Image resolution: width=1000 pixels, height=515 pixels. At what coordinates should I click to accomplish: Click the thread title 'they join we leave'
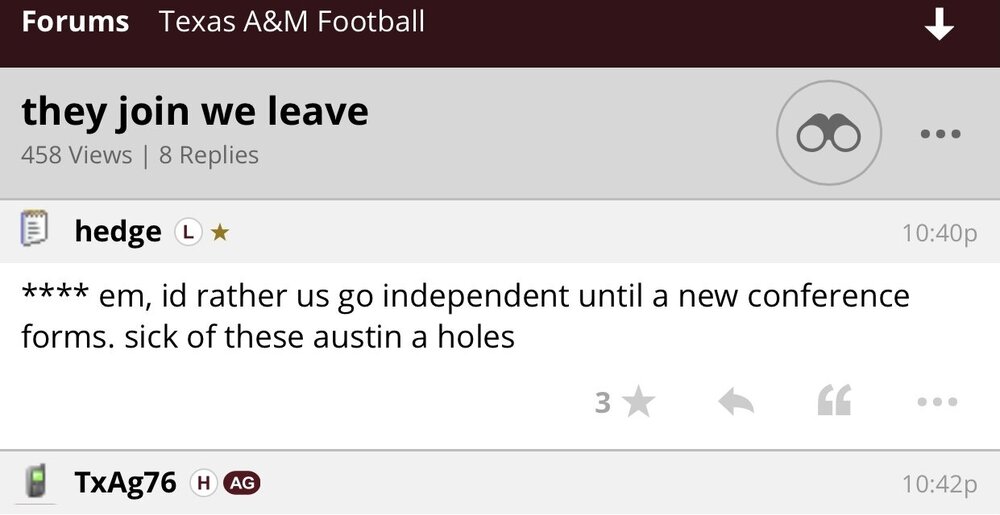(195, 111)
